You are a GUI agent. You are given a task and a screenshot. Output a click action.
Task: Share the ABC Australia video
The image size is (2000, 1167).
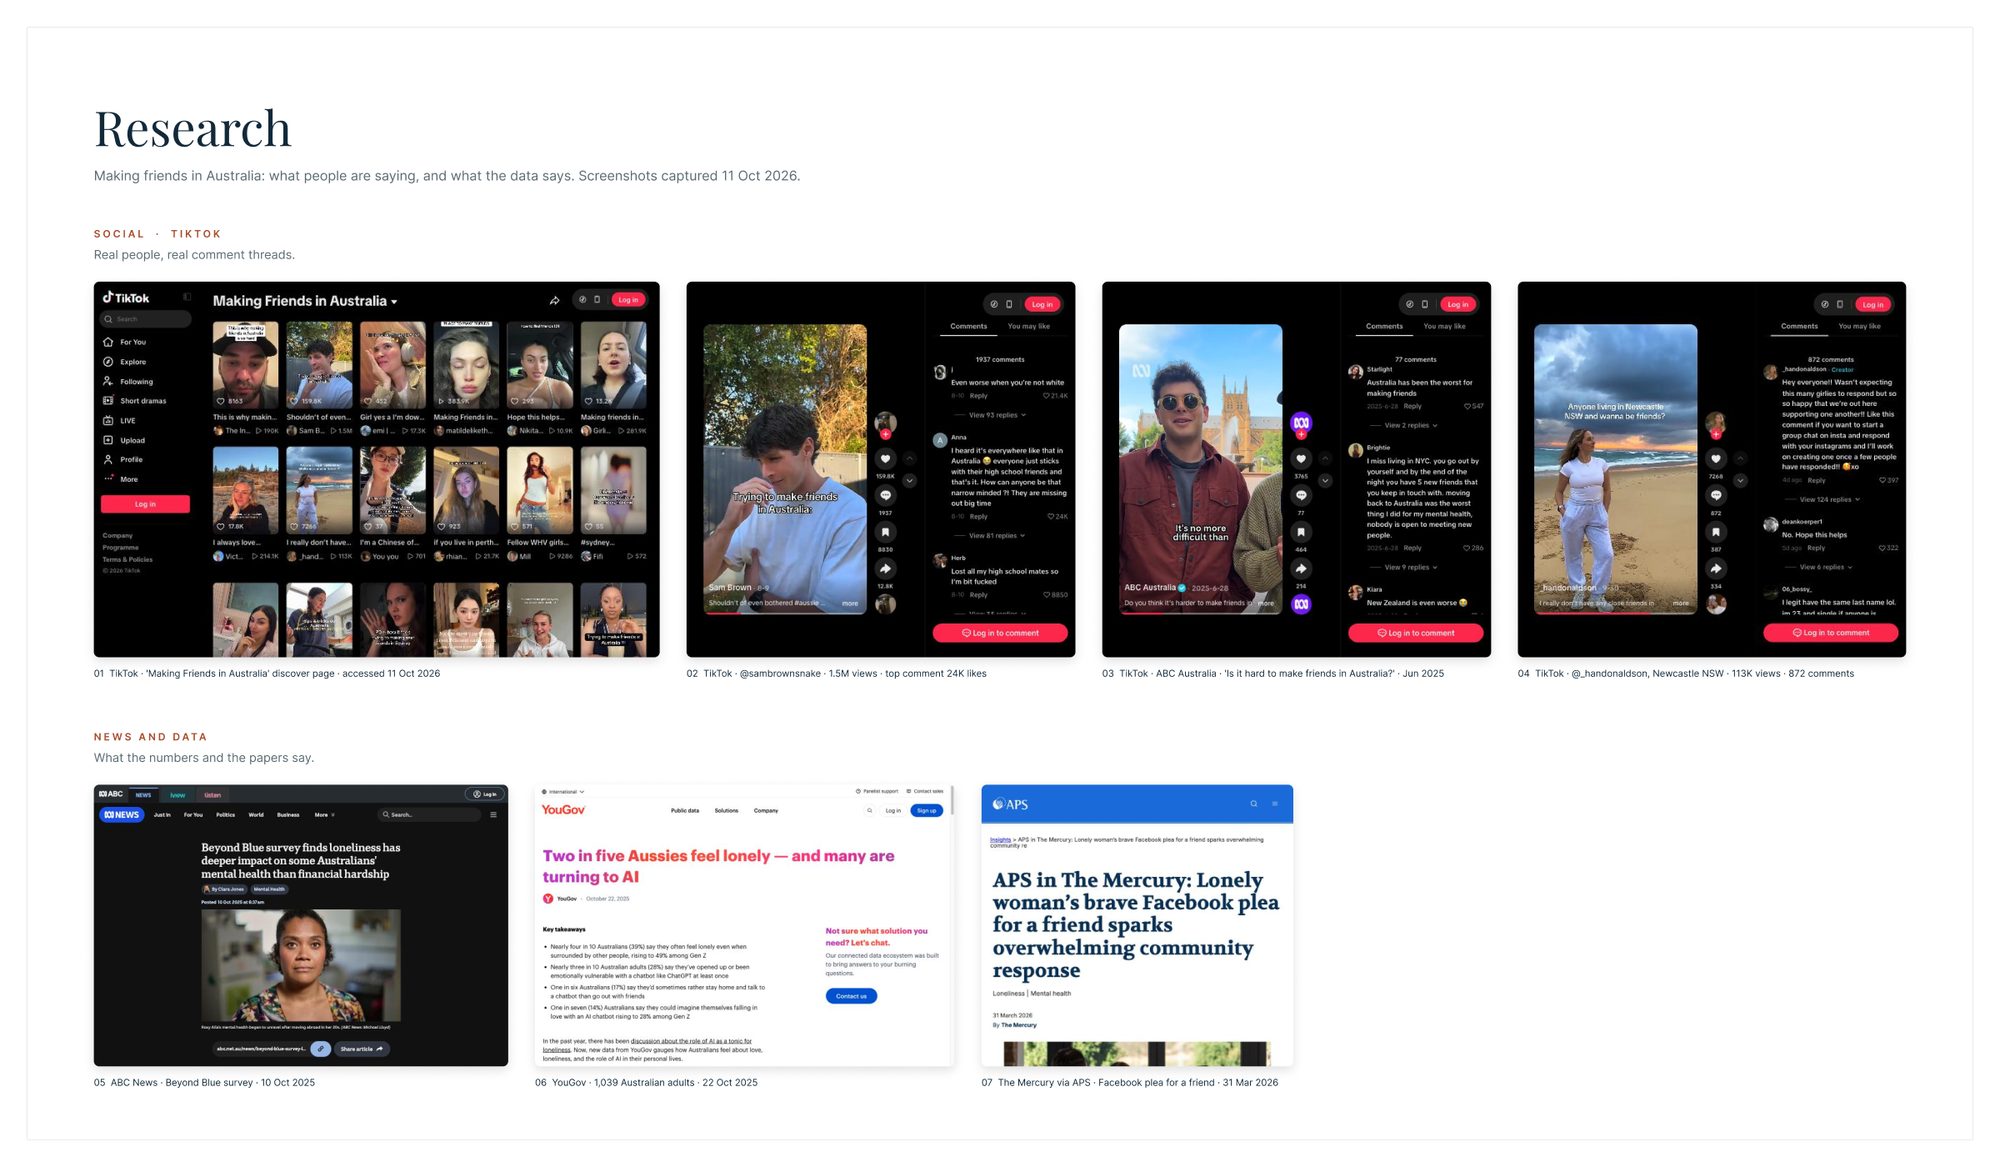[x=1301, y=569]
